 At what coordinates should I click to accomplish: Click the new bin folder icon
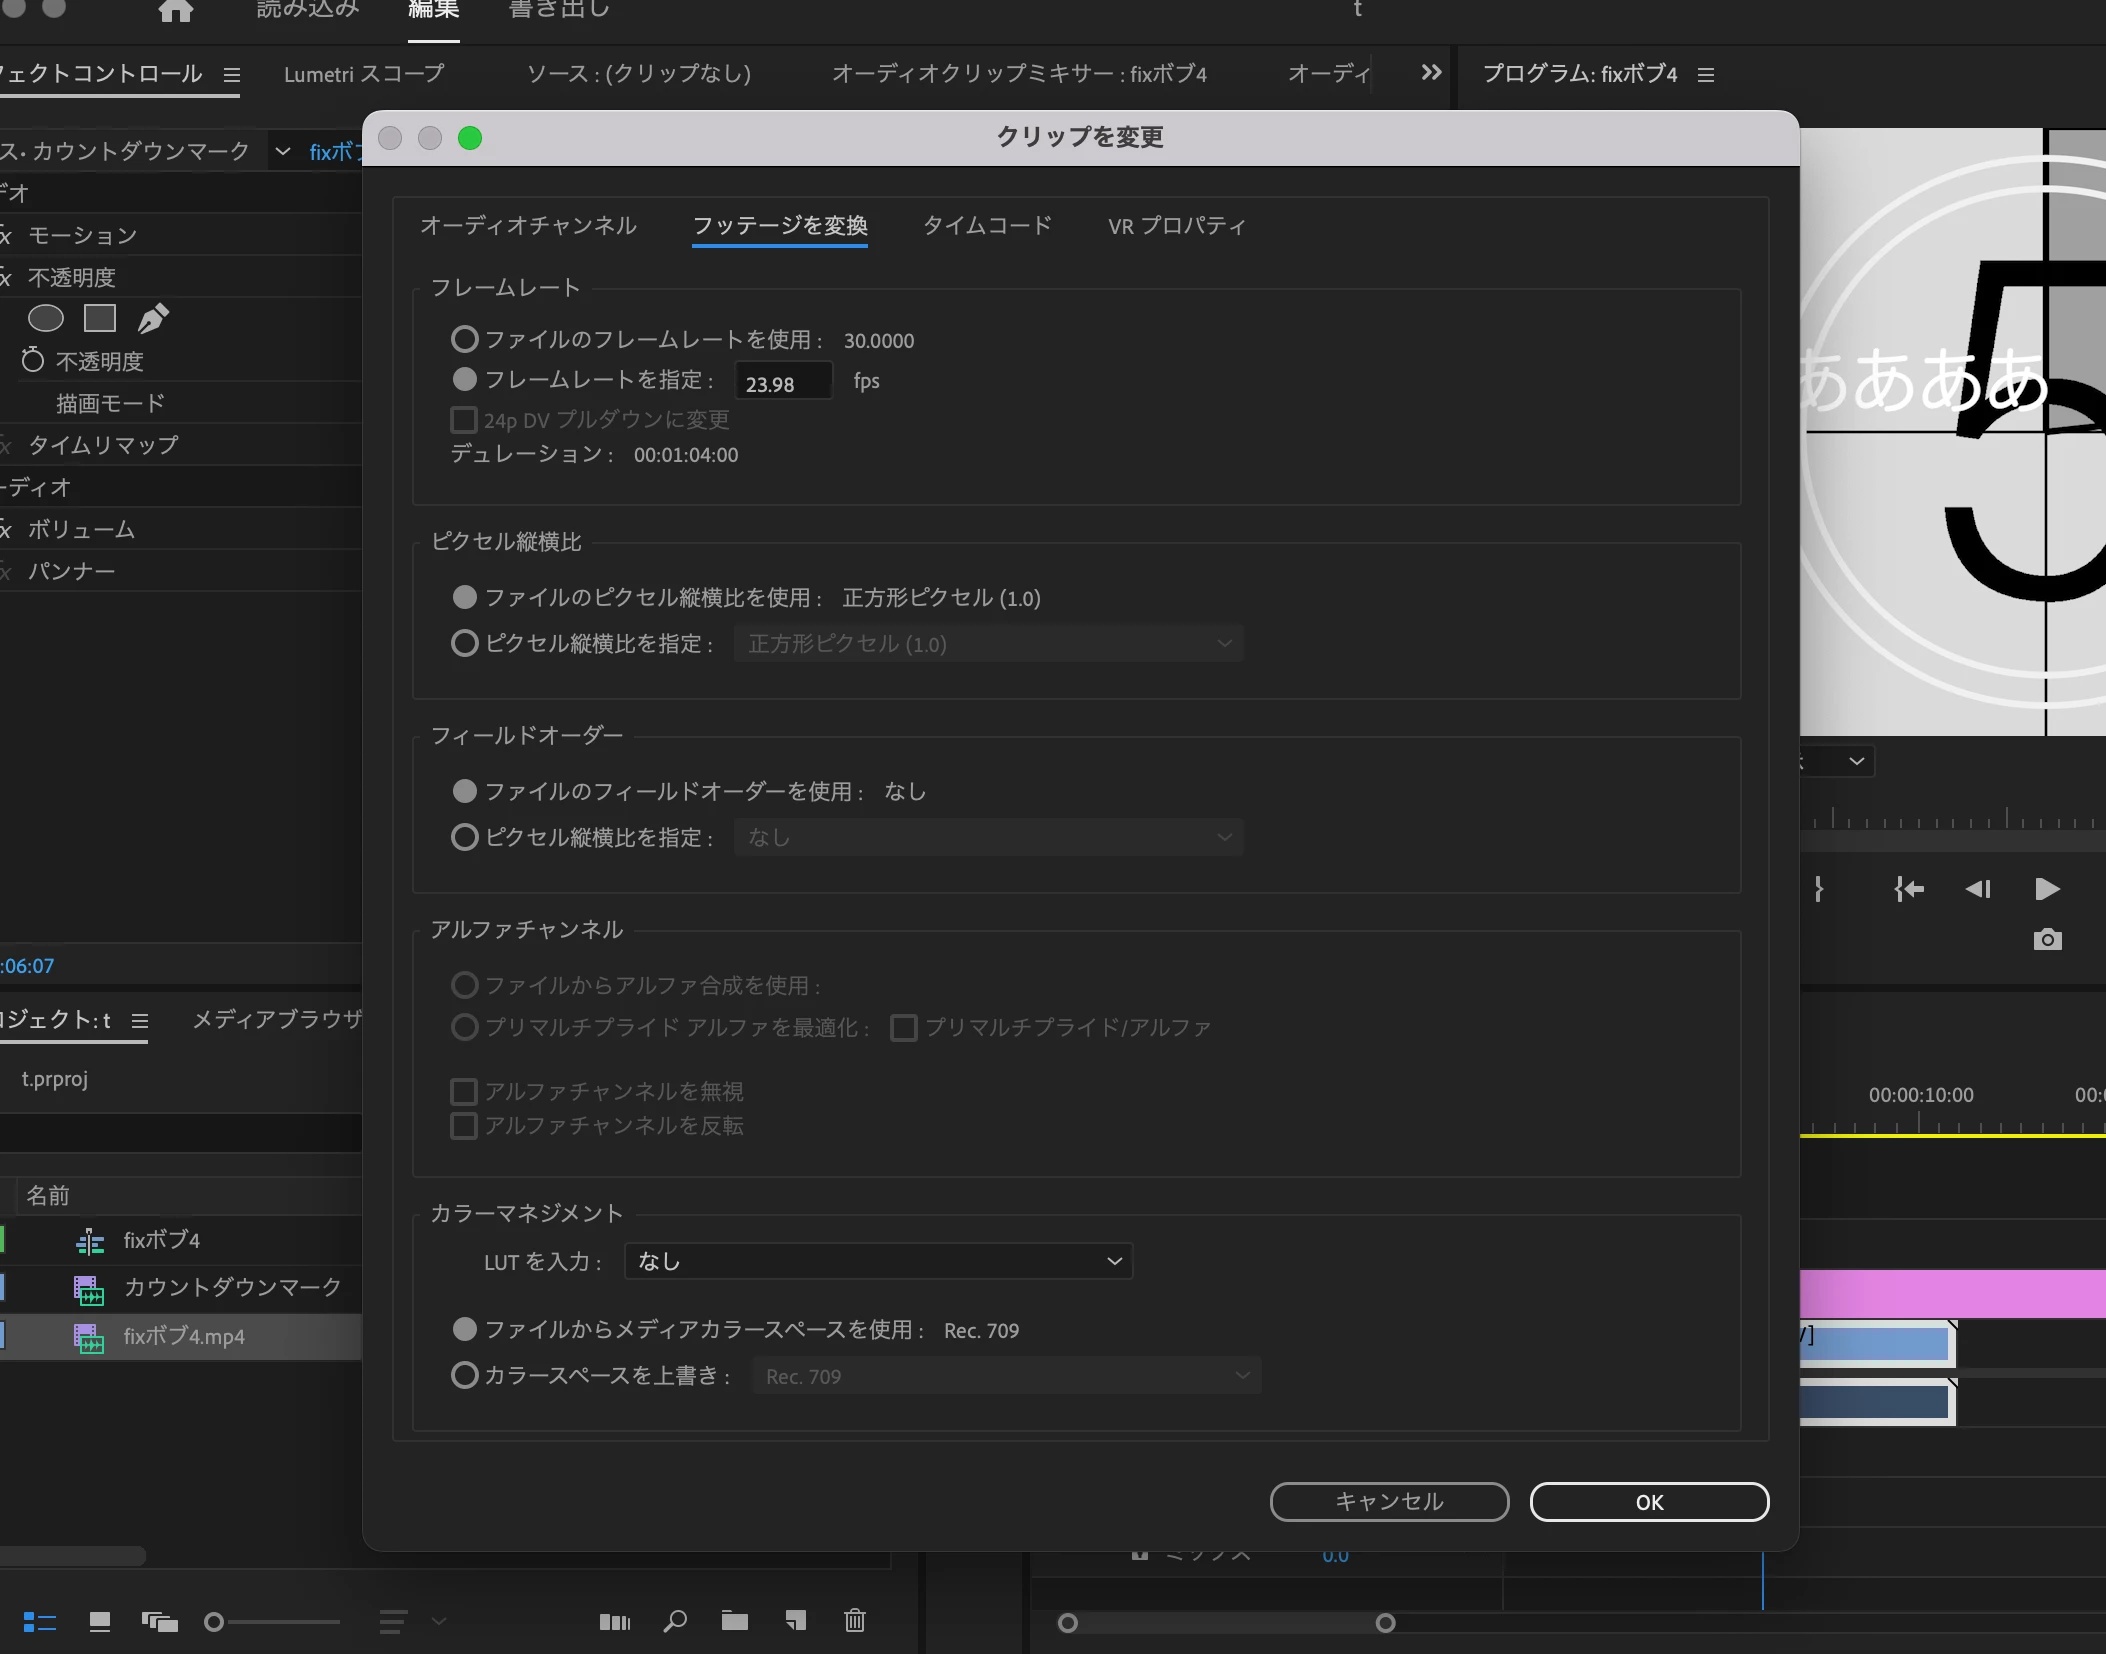click(x=735, y=1621)
